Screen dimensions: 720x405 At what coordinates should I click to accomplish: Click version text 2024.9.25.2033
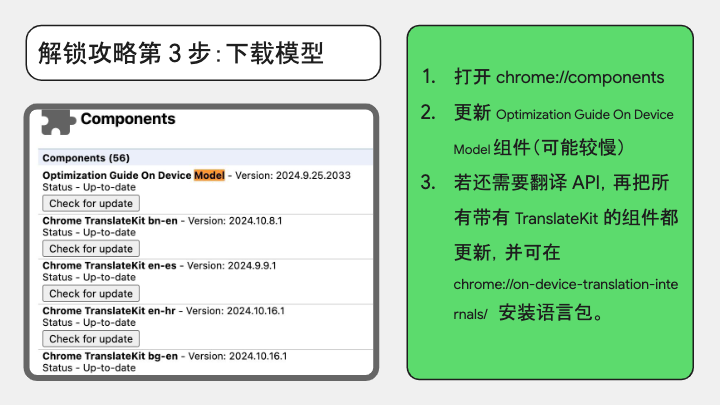pyautogui.click(x=313, y=175)
